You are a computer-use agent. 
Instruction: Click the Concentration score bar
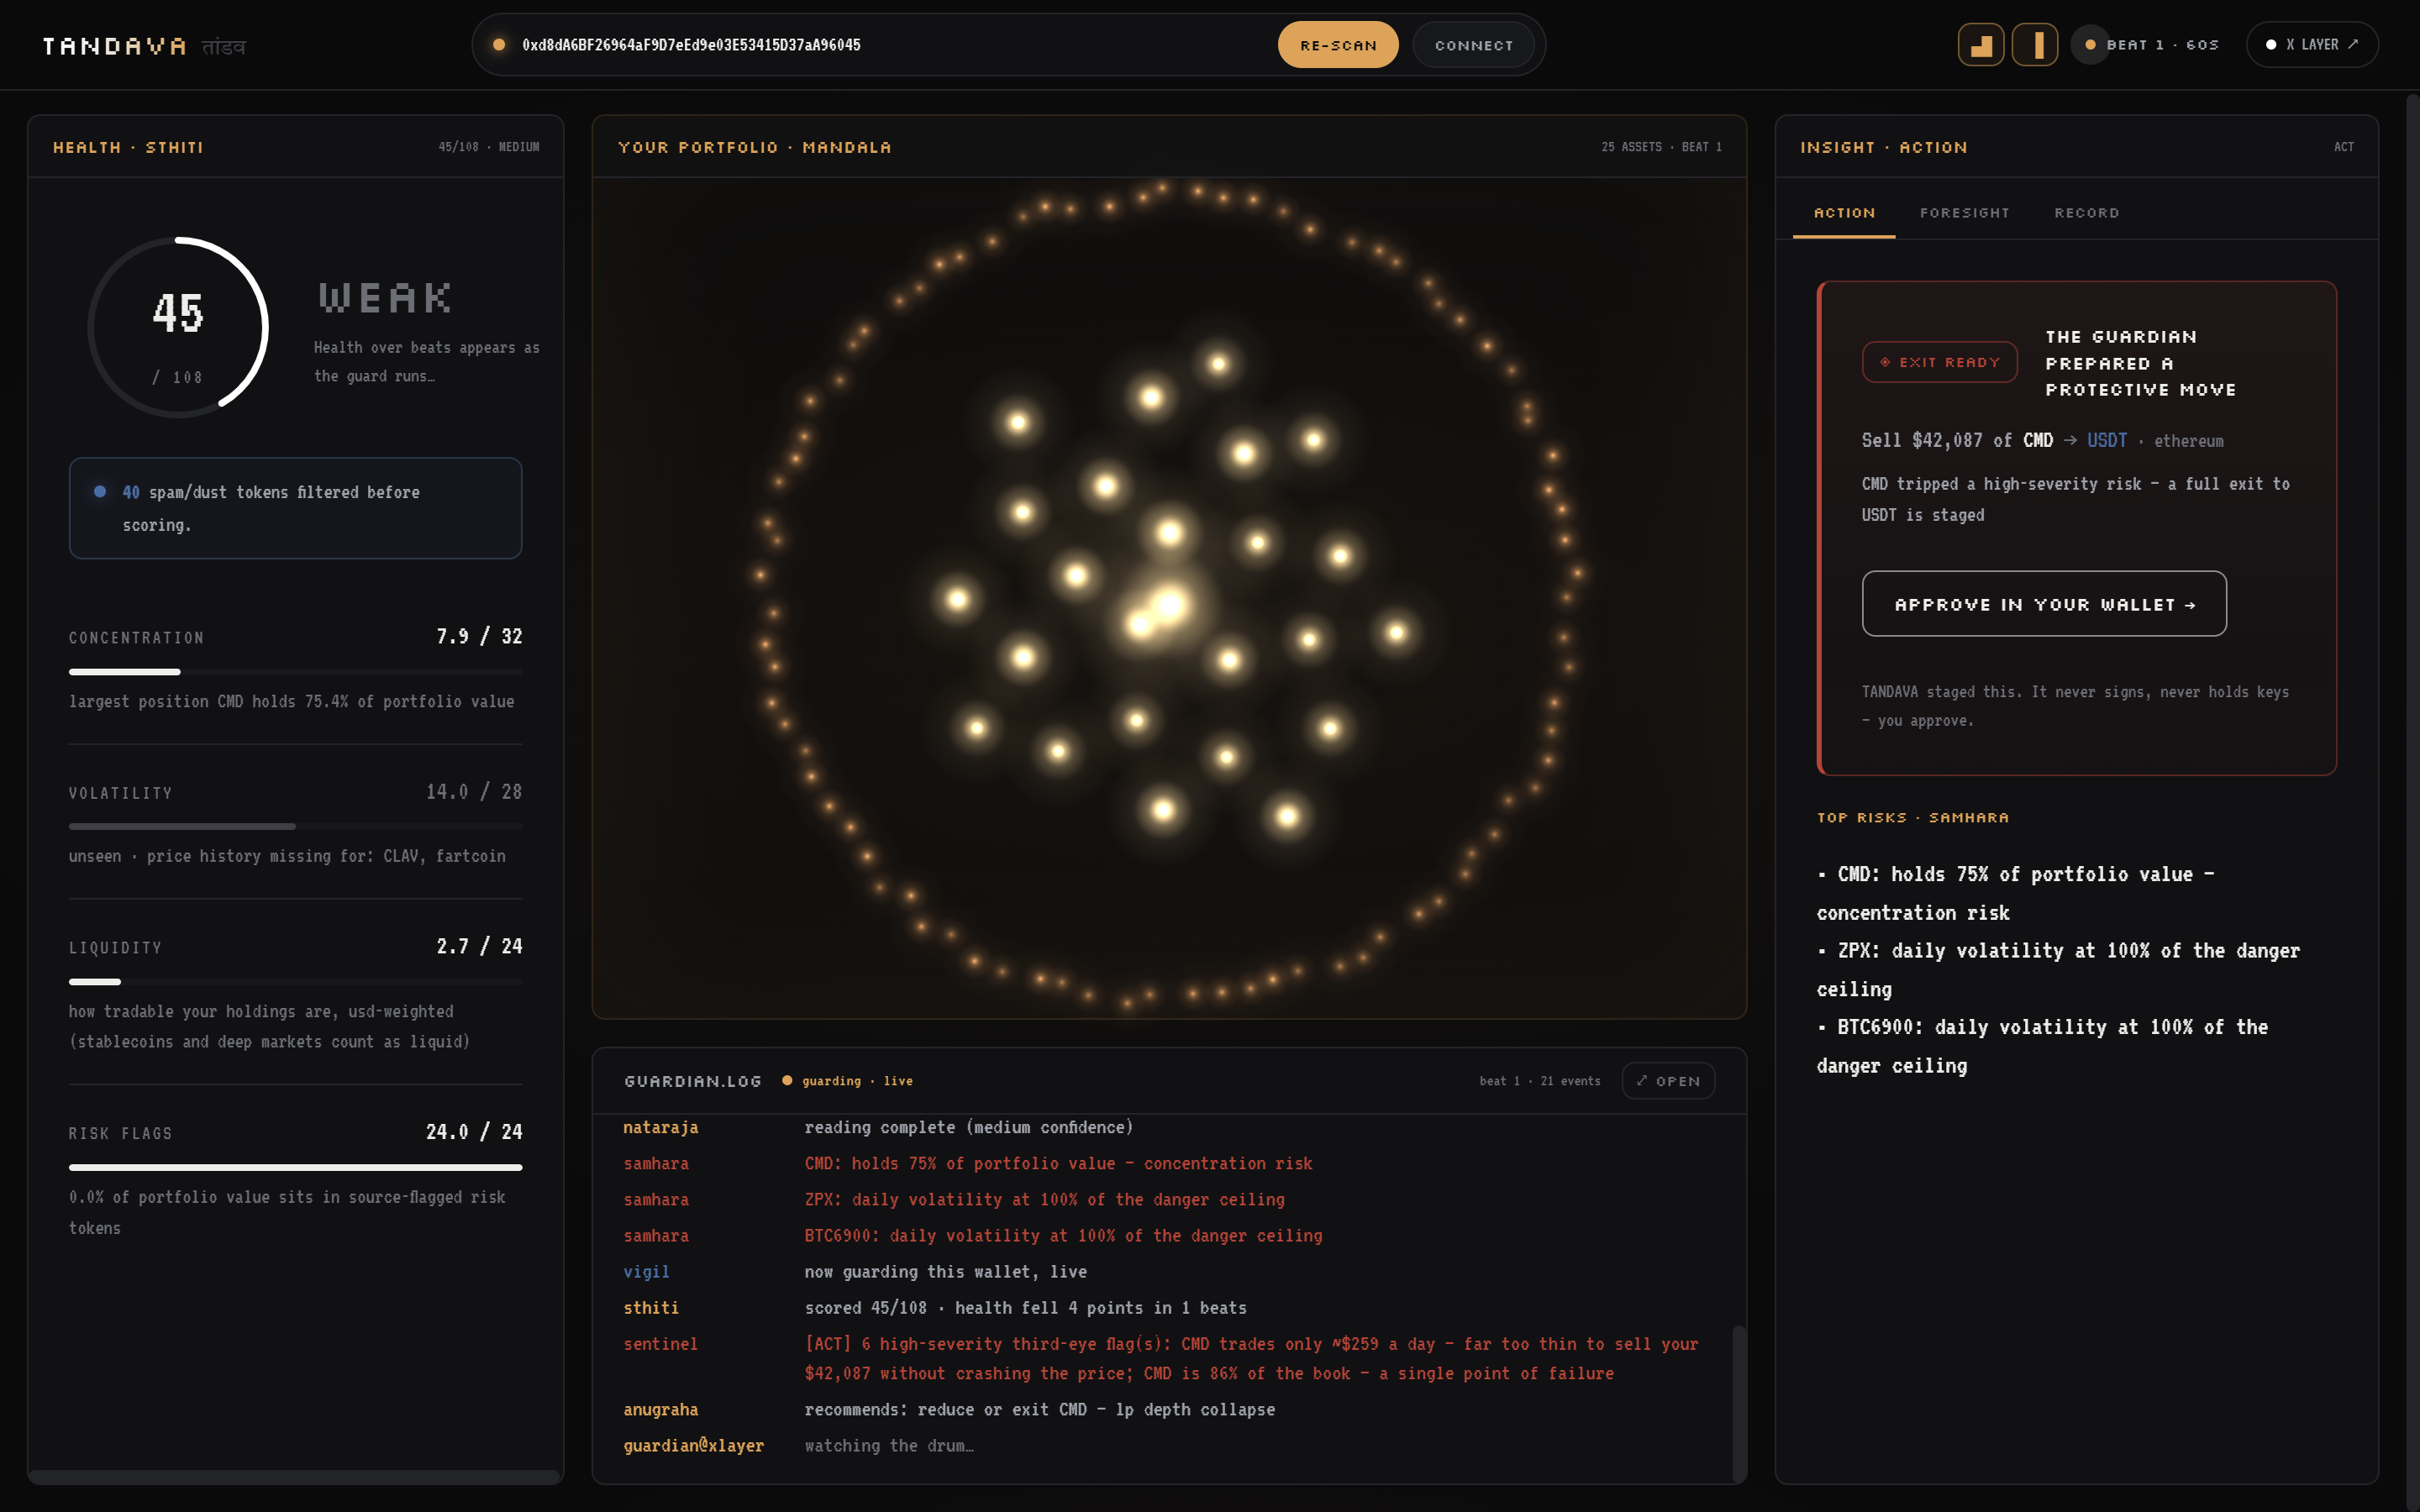point(295,672)
